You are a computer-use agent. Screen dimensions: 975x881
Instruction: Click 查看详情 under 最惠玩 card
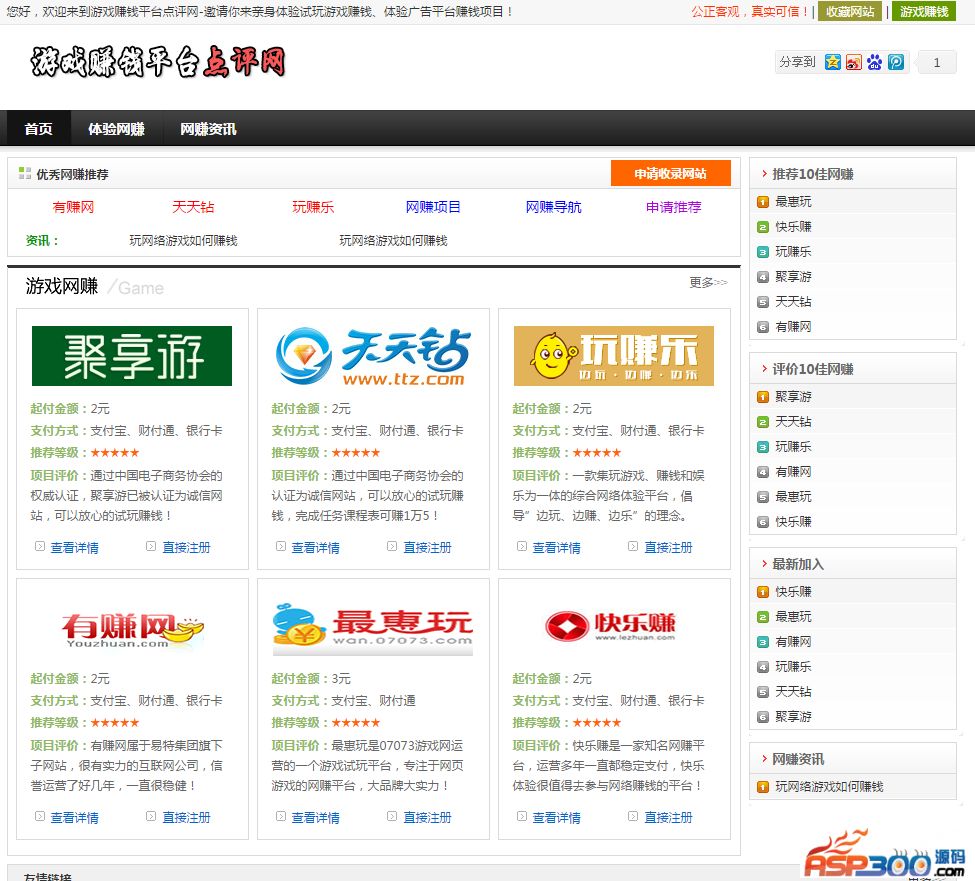point(315,817)
